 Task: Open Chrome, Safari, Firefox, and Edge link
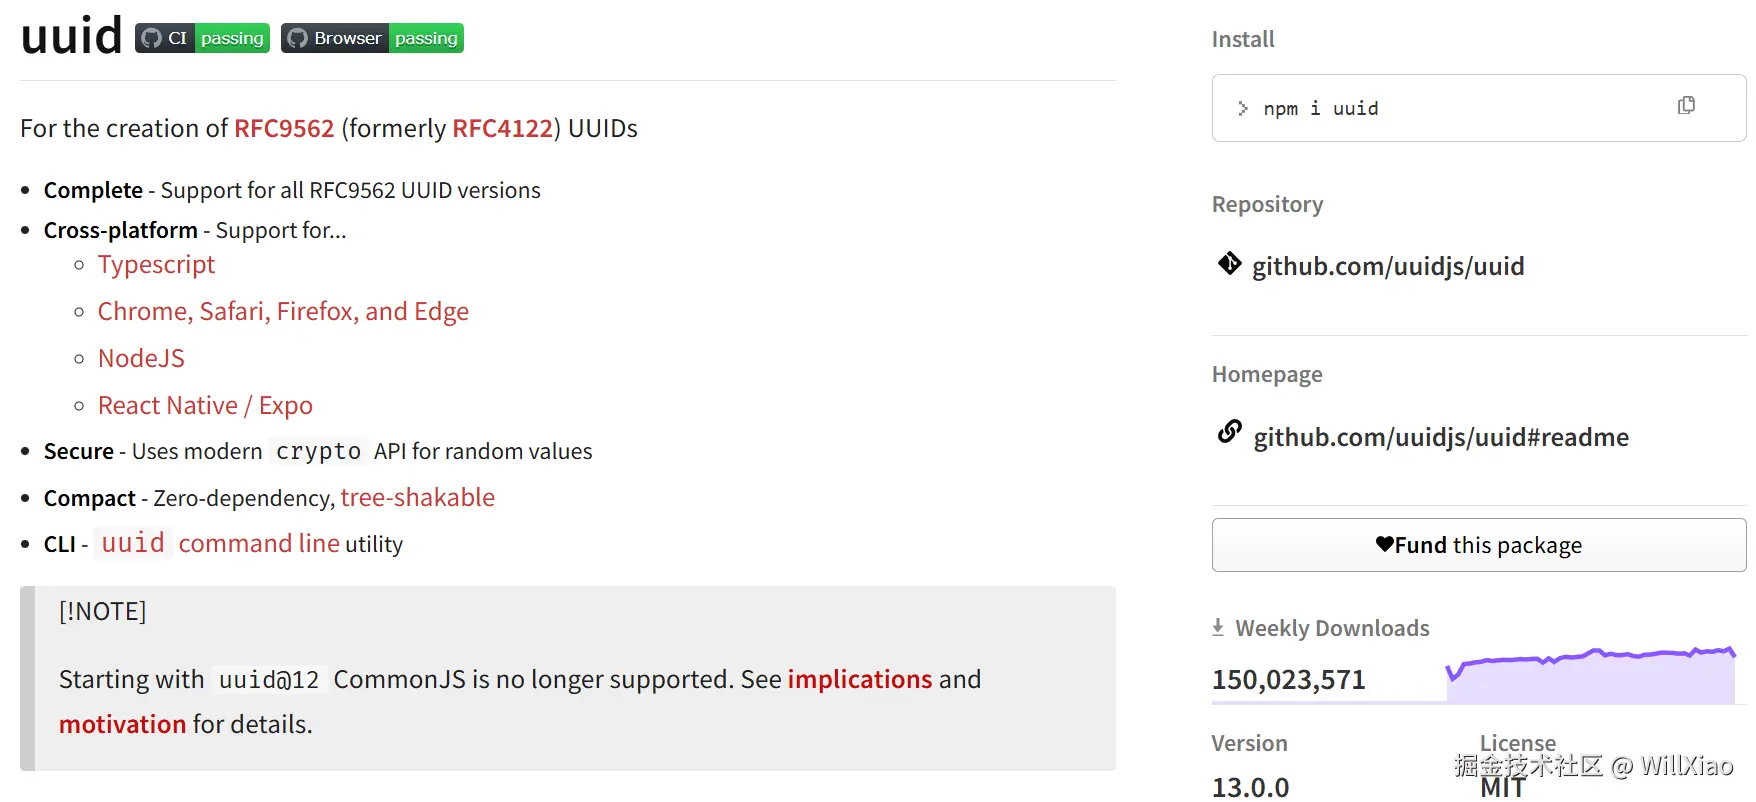(283, 312)
